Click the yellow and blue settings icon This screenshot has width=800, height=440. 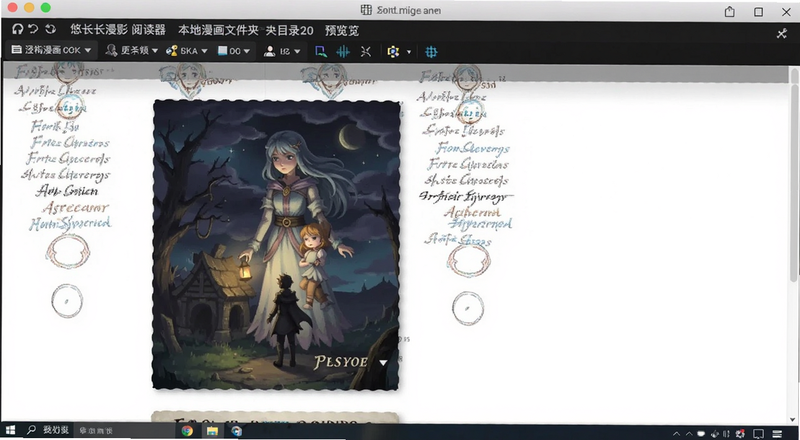393,52
